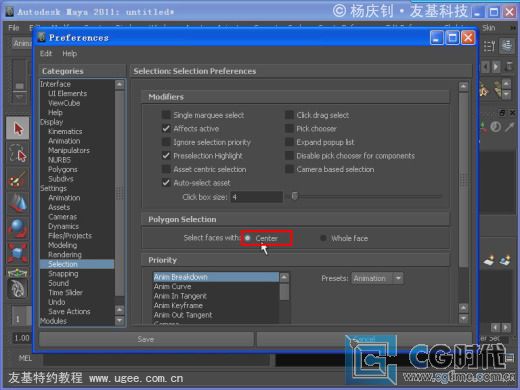
Task: Choose the Lasso select tool
Action: 18,153
